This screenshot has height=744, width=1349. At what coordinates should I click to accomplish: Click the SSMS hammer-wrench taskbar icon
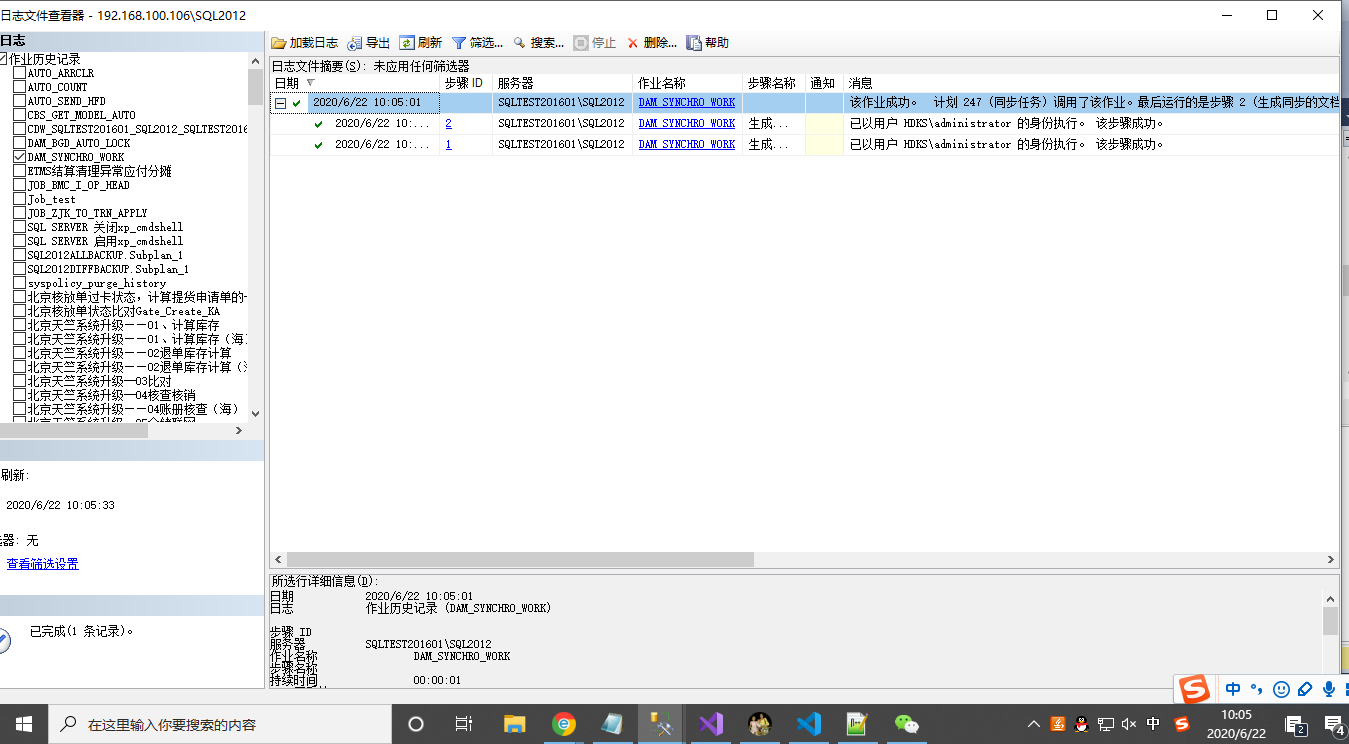[x=661, y=724]
